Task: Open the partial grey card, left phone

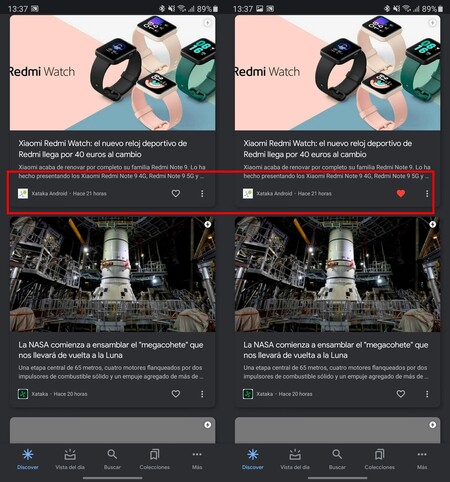Action: (x=112, y=430)
